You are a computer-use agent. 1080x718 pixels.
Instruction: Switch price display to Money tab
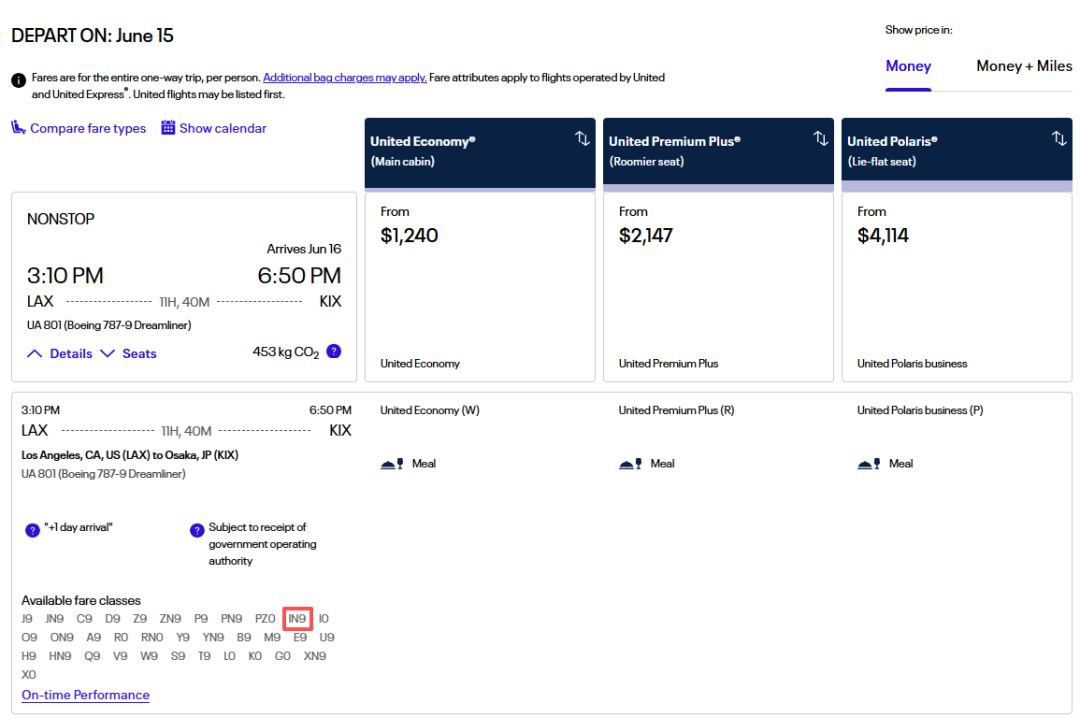click(908, 66)
